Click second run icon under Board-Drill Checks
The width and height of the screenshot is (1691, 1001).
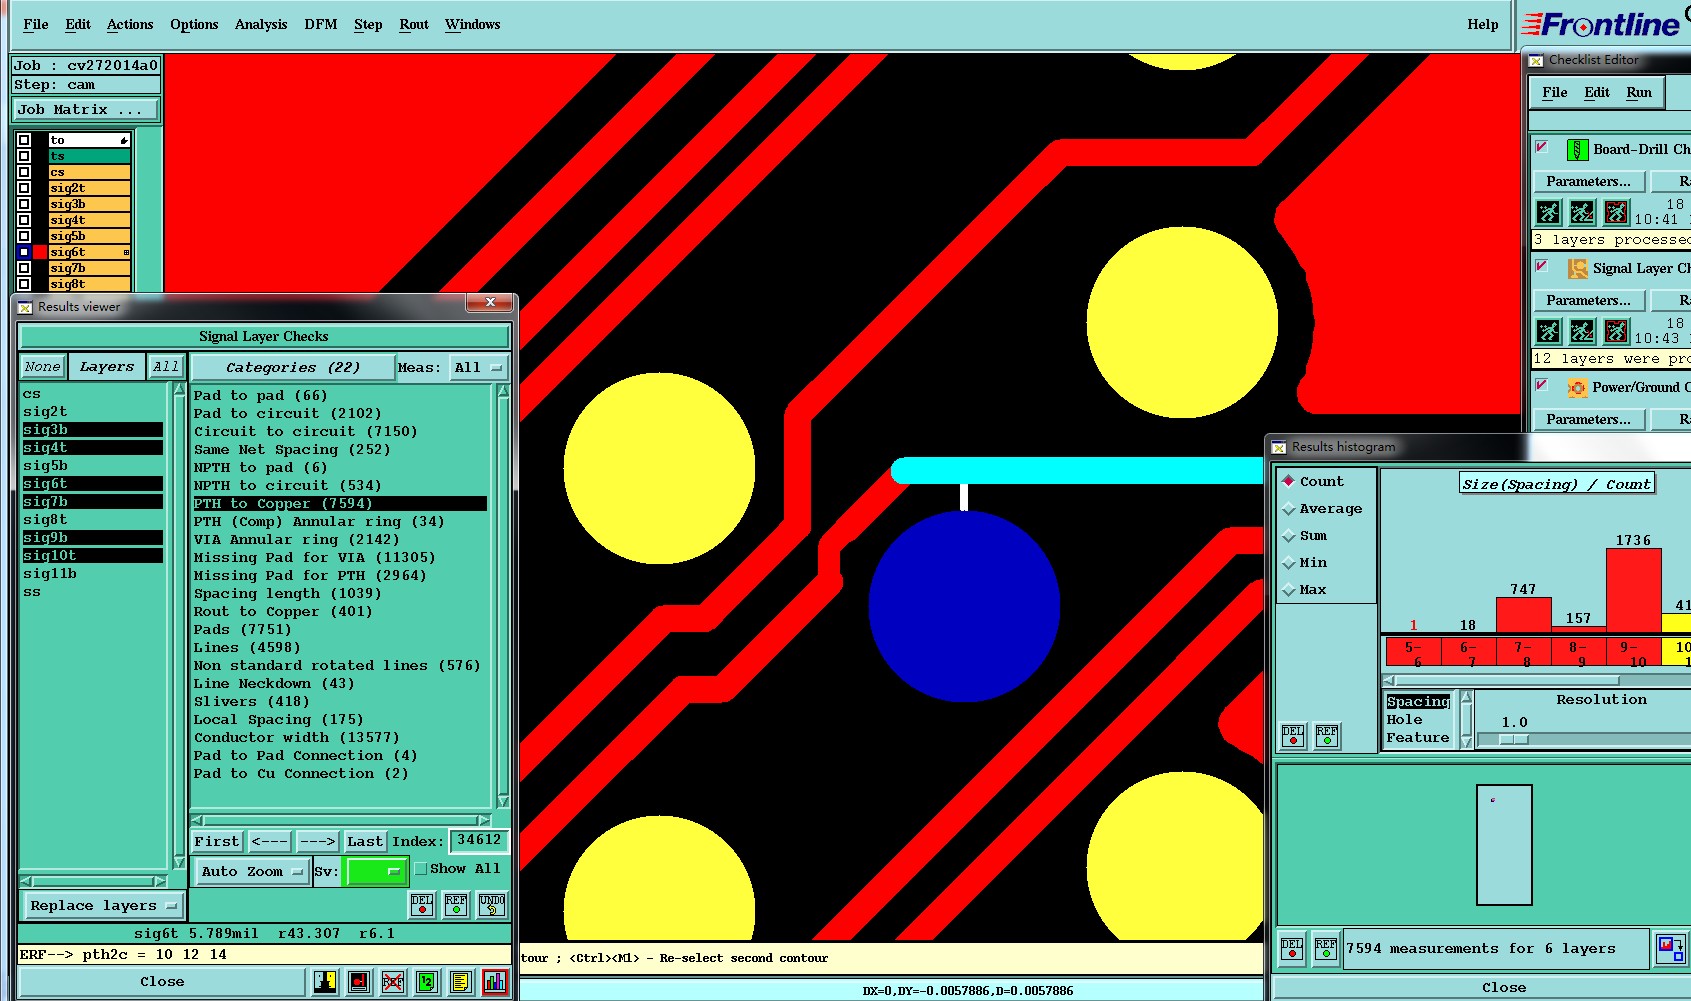[1582, 212]
